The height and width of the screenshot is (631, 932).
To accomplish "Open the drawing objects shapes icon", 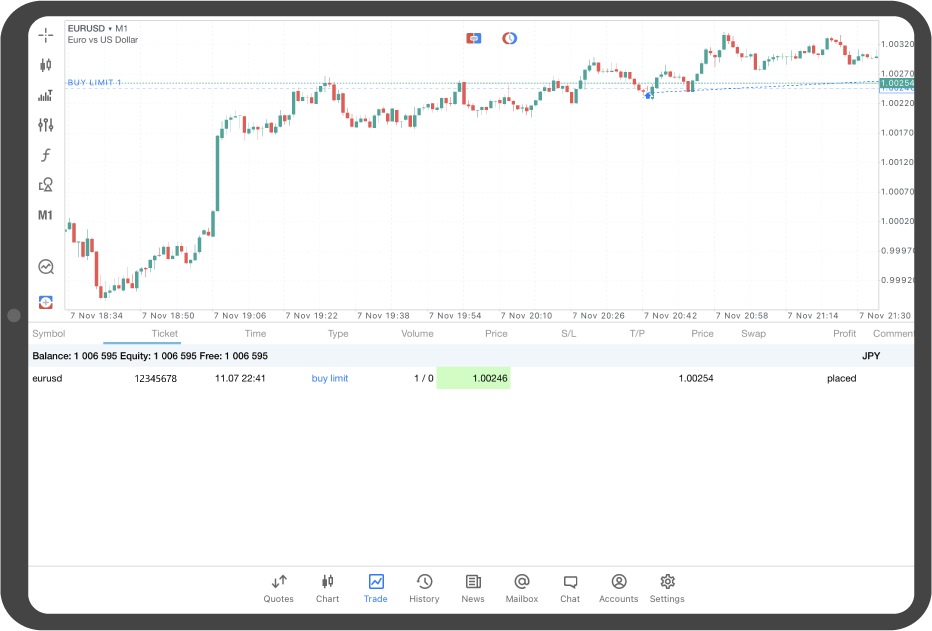I will pyautogui.click(x=46, y=185).
